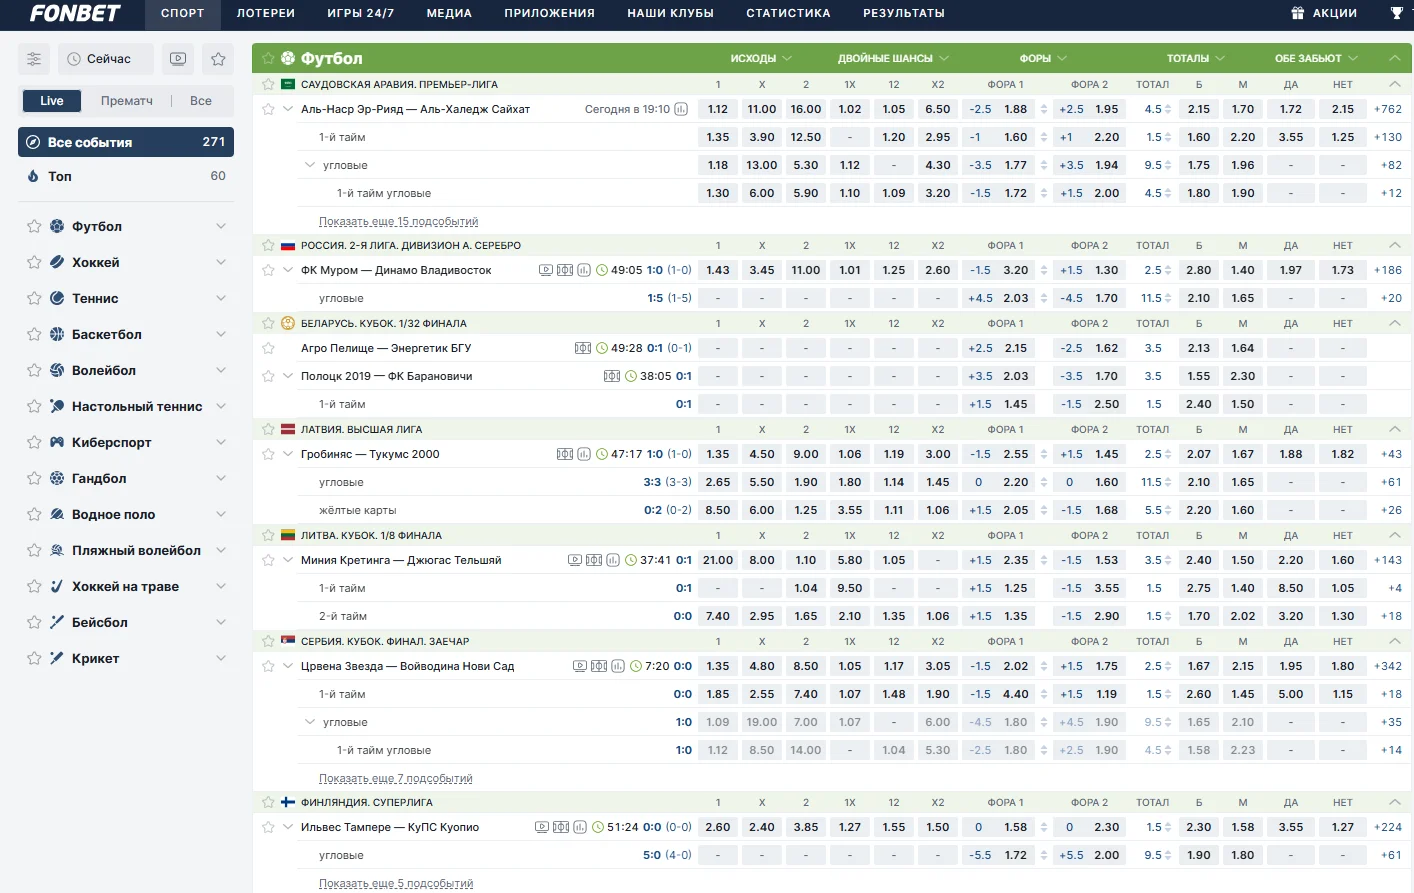Click the gift icon next to АКЦИИ
This screenshot has height=893, width=1414.
coord(1298,13)
